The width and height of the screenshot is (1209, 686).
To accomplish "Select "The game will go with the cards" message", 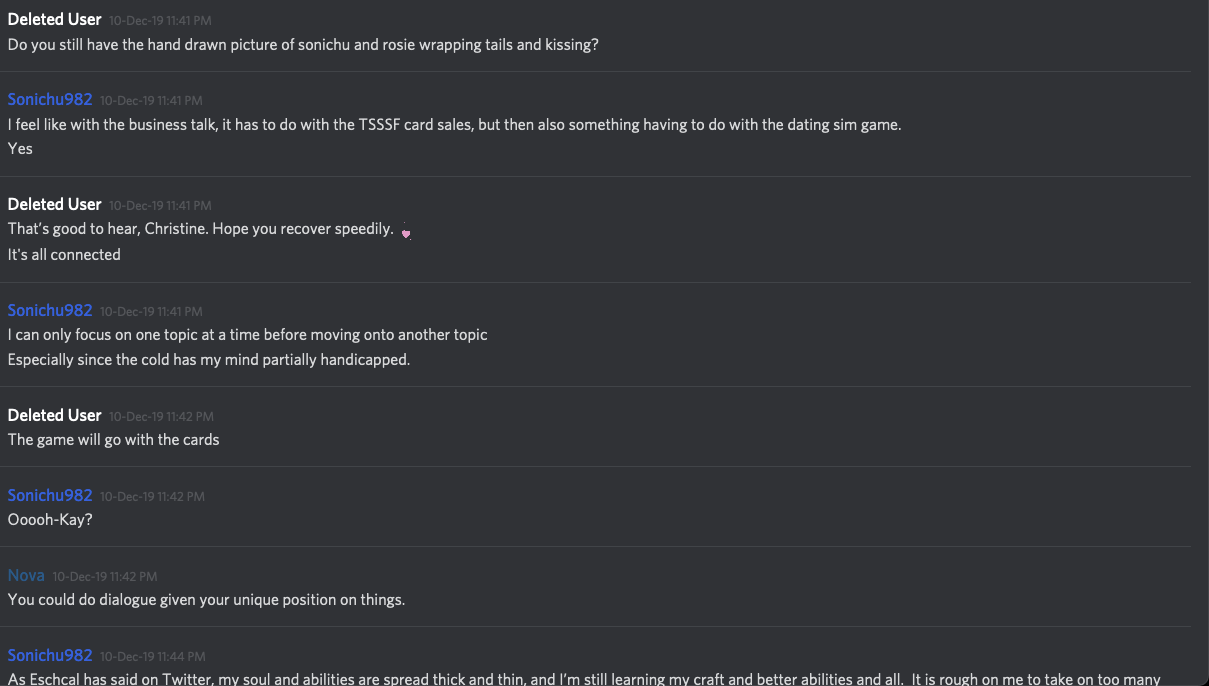I will [x=113, y=440].
